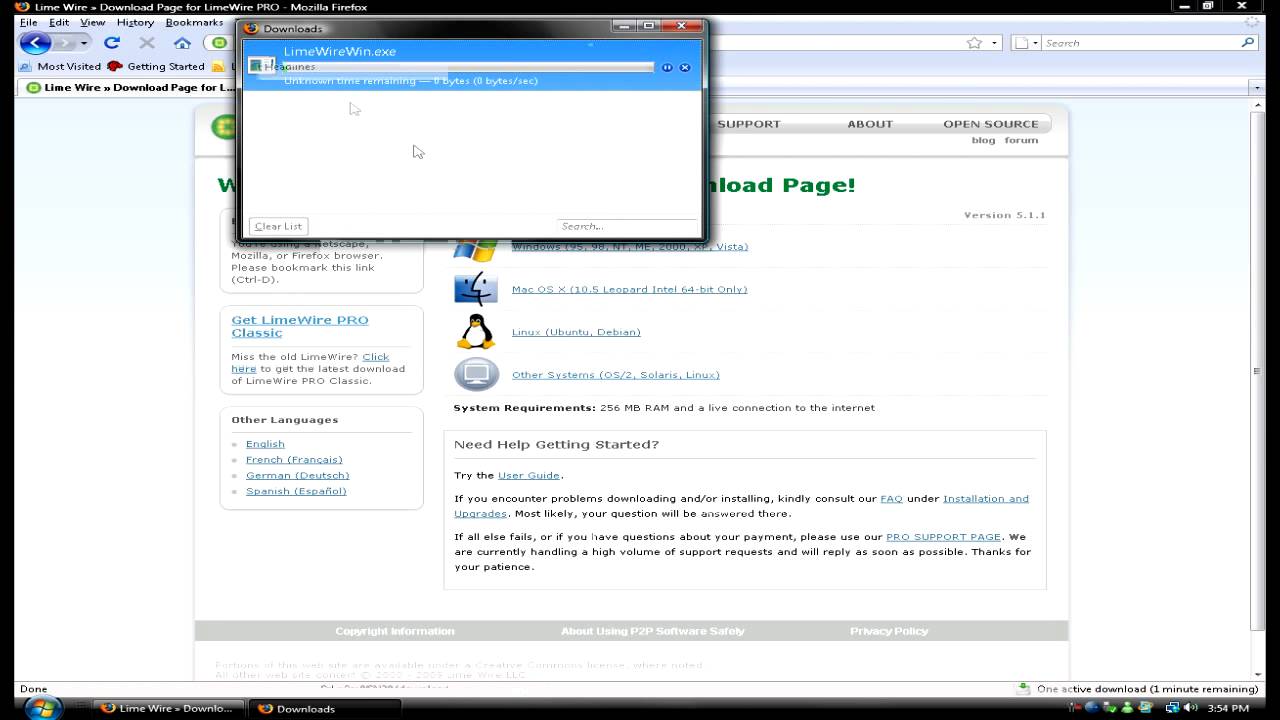Open the address bar URL dropdown arrow
The image size is (1280, 720).
click(995, 43)
